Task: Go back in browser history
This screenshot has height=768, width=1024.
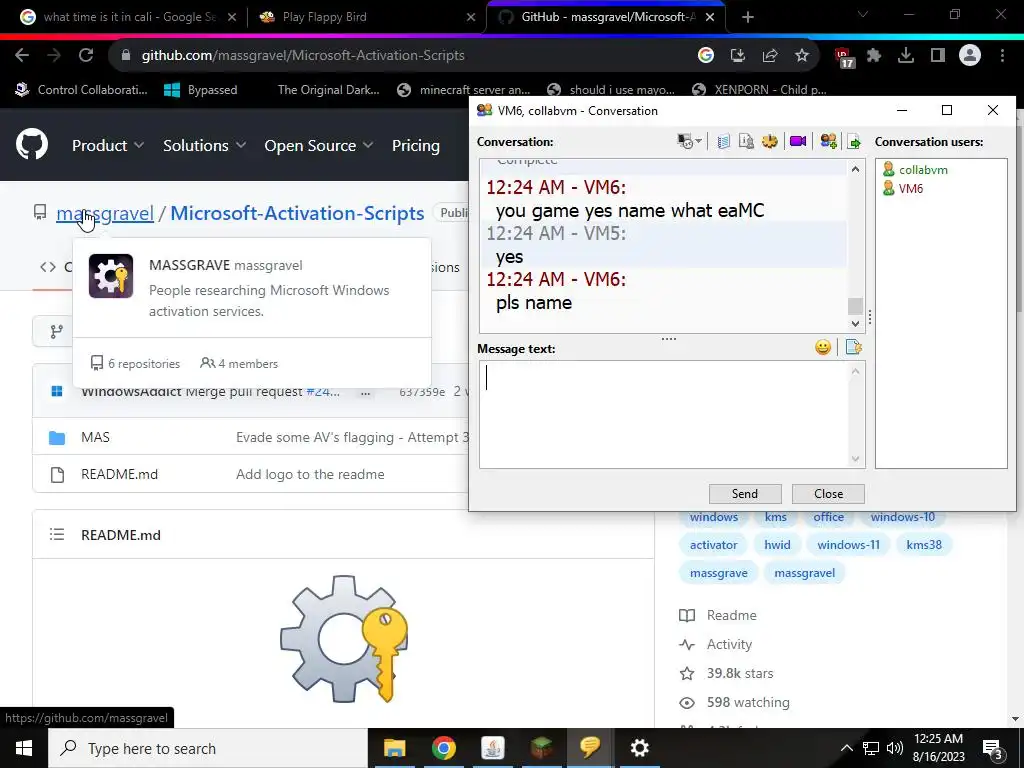Action: [x=22, y=56]
